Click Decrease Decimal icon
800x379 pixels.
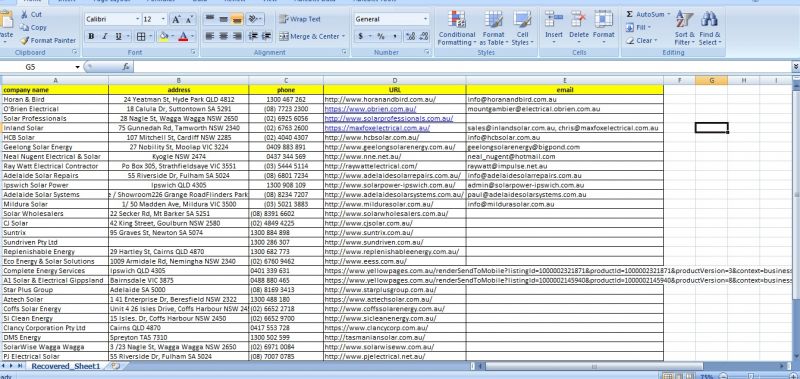point(423,36)
